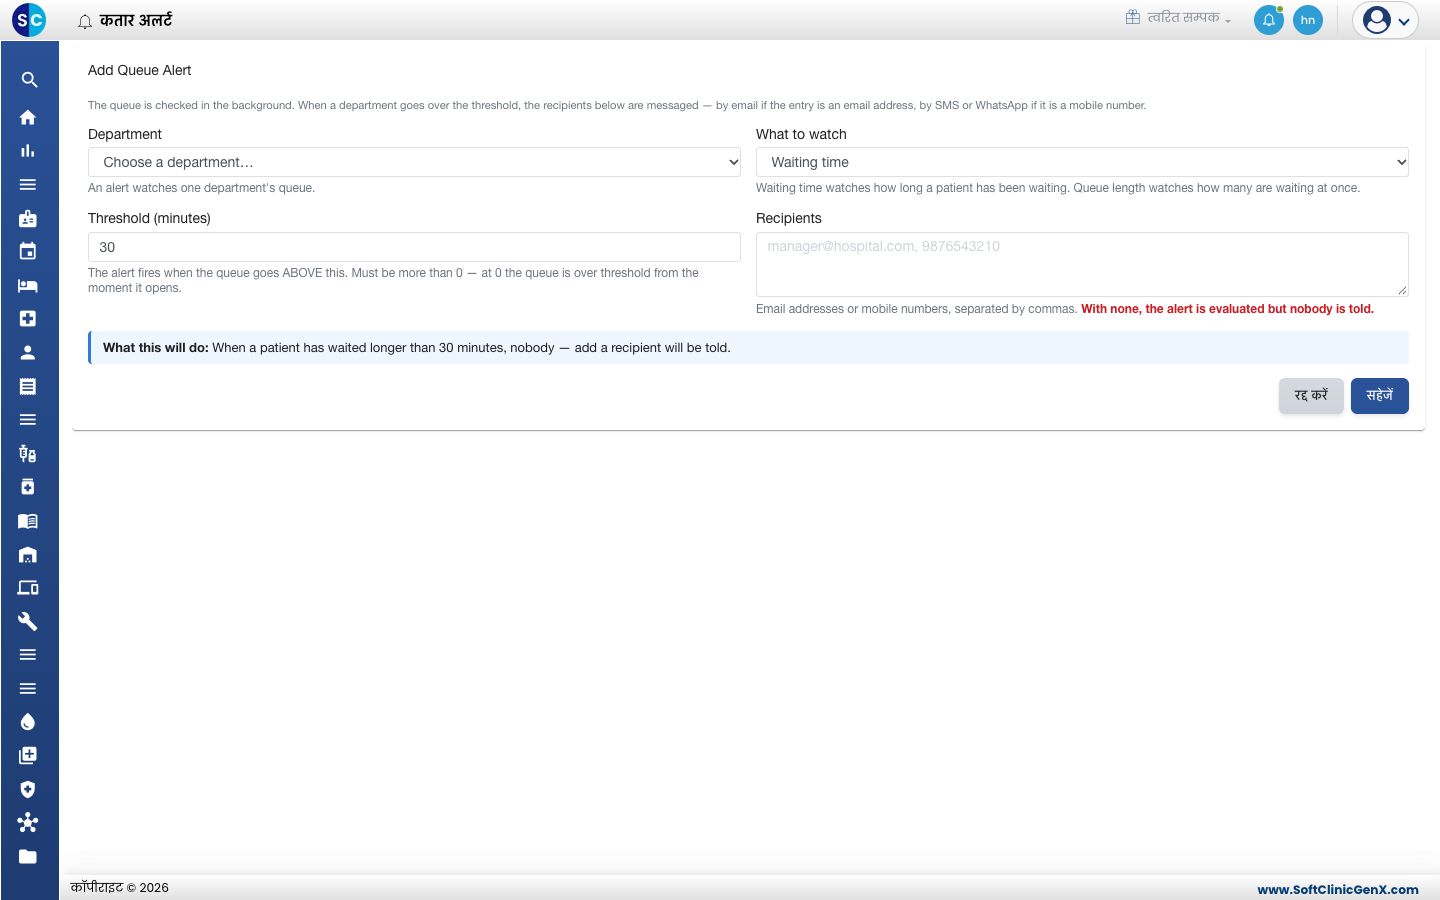The height and width of the screenshot is (900, 1440).
Task: Open the medicine bottles pharmacy icon
Action: point(28,454)
